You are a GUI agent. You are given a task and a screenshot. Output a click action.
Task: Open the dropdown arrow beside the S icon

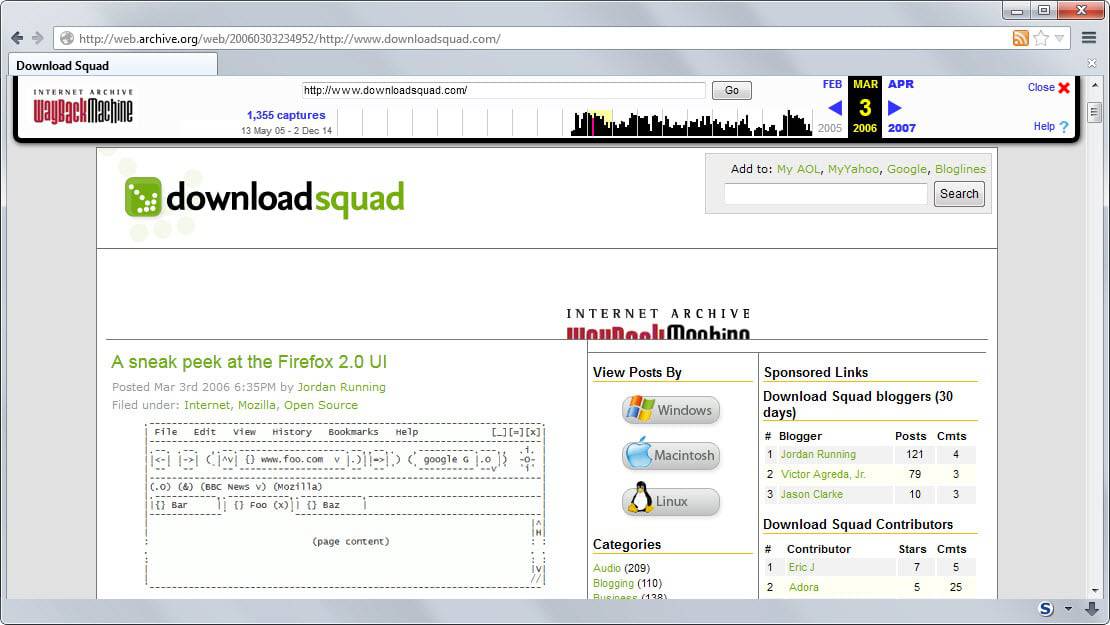pyautogui.click(x=1068, y=609)
